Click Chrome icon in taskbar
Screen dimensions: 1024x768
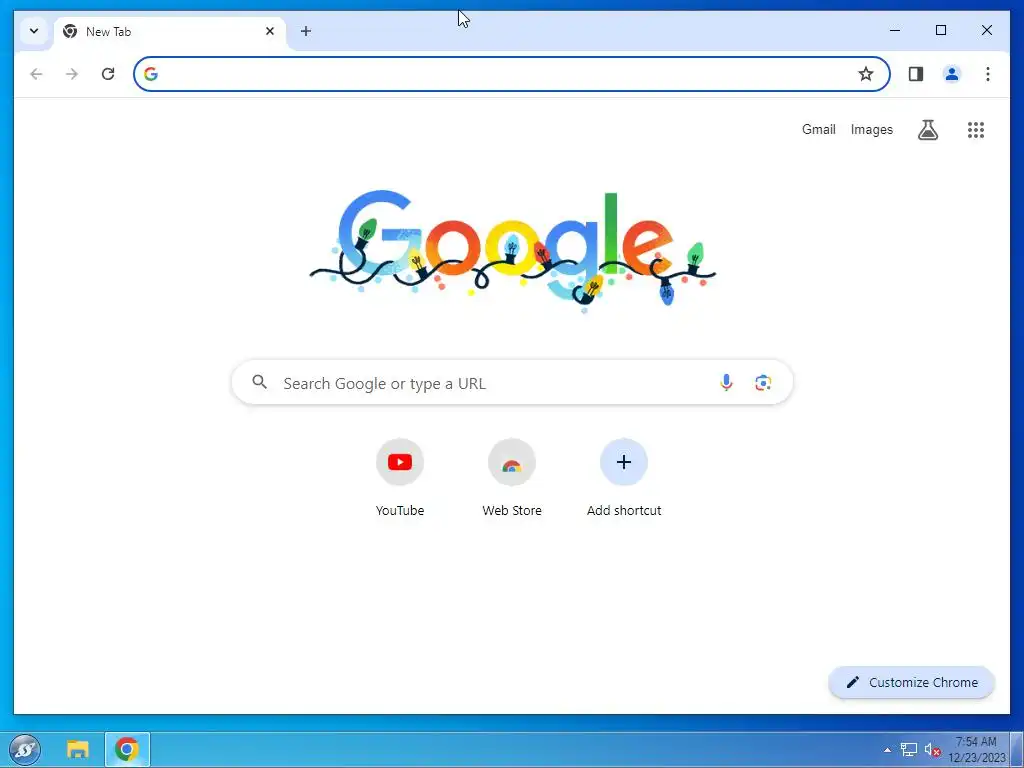tap(127, 750)
